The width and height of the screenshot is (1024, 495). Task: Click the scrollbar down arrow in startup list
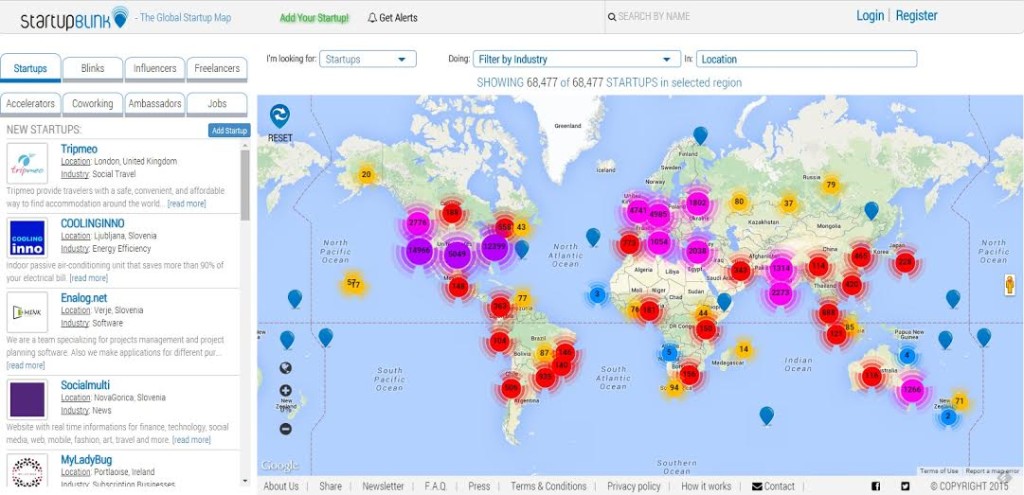tap(245, 481)
